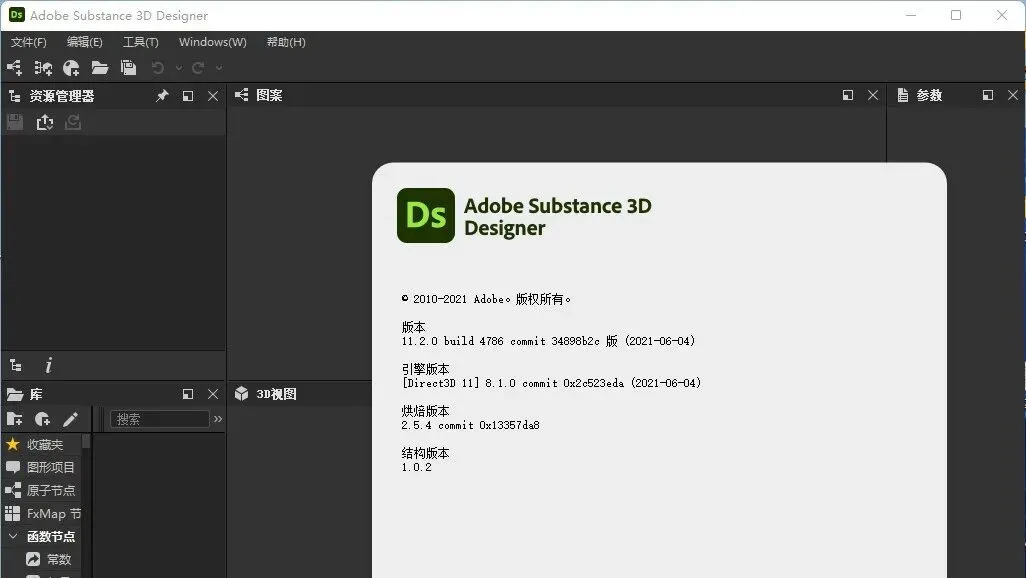
Task: Click the 图案 graph panel title icon
Action: 241,96
